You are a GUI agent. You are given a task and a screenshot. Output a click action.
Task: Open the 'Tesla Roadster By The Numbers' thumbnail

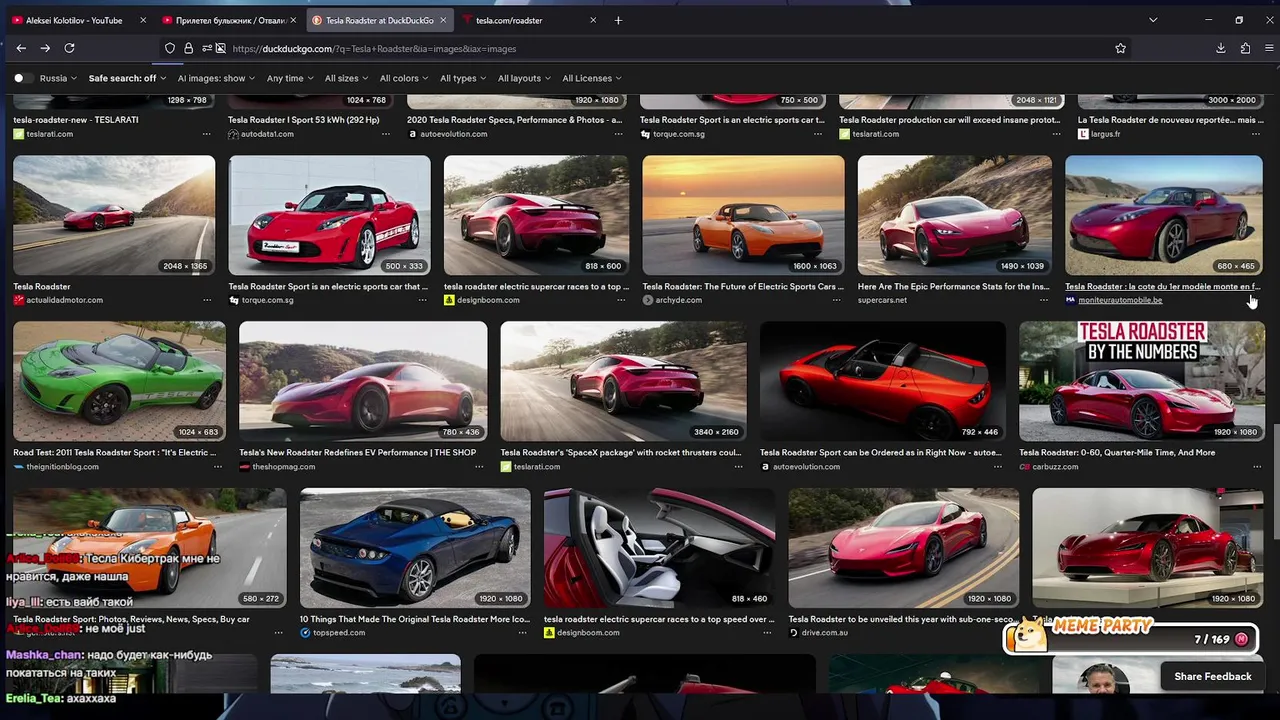pos(1142,381)
